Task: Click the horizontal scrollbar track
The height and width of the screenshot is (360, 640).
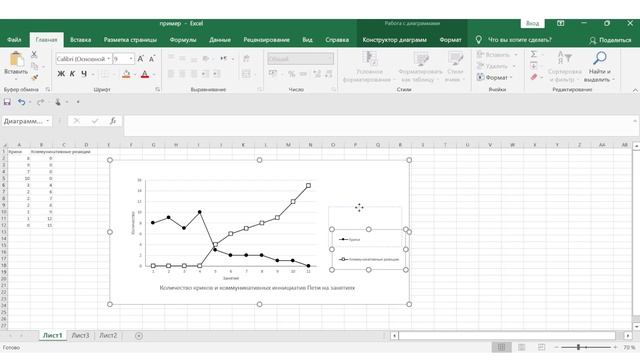Action: tap(507, 336)
